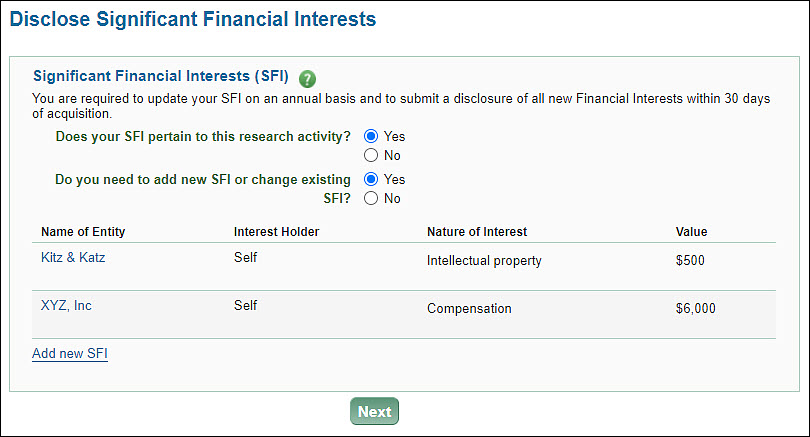Screen dimensions: 810x437
Task: Click the Value column header
Action: [691, 232]
